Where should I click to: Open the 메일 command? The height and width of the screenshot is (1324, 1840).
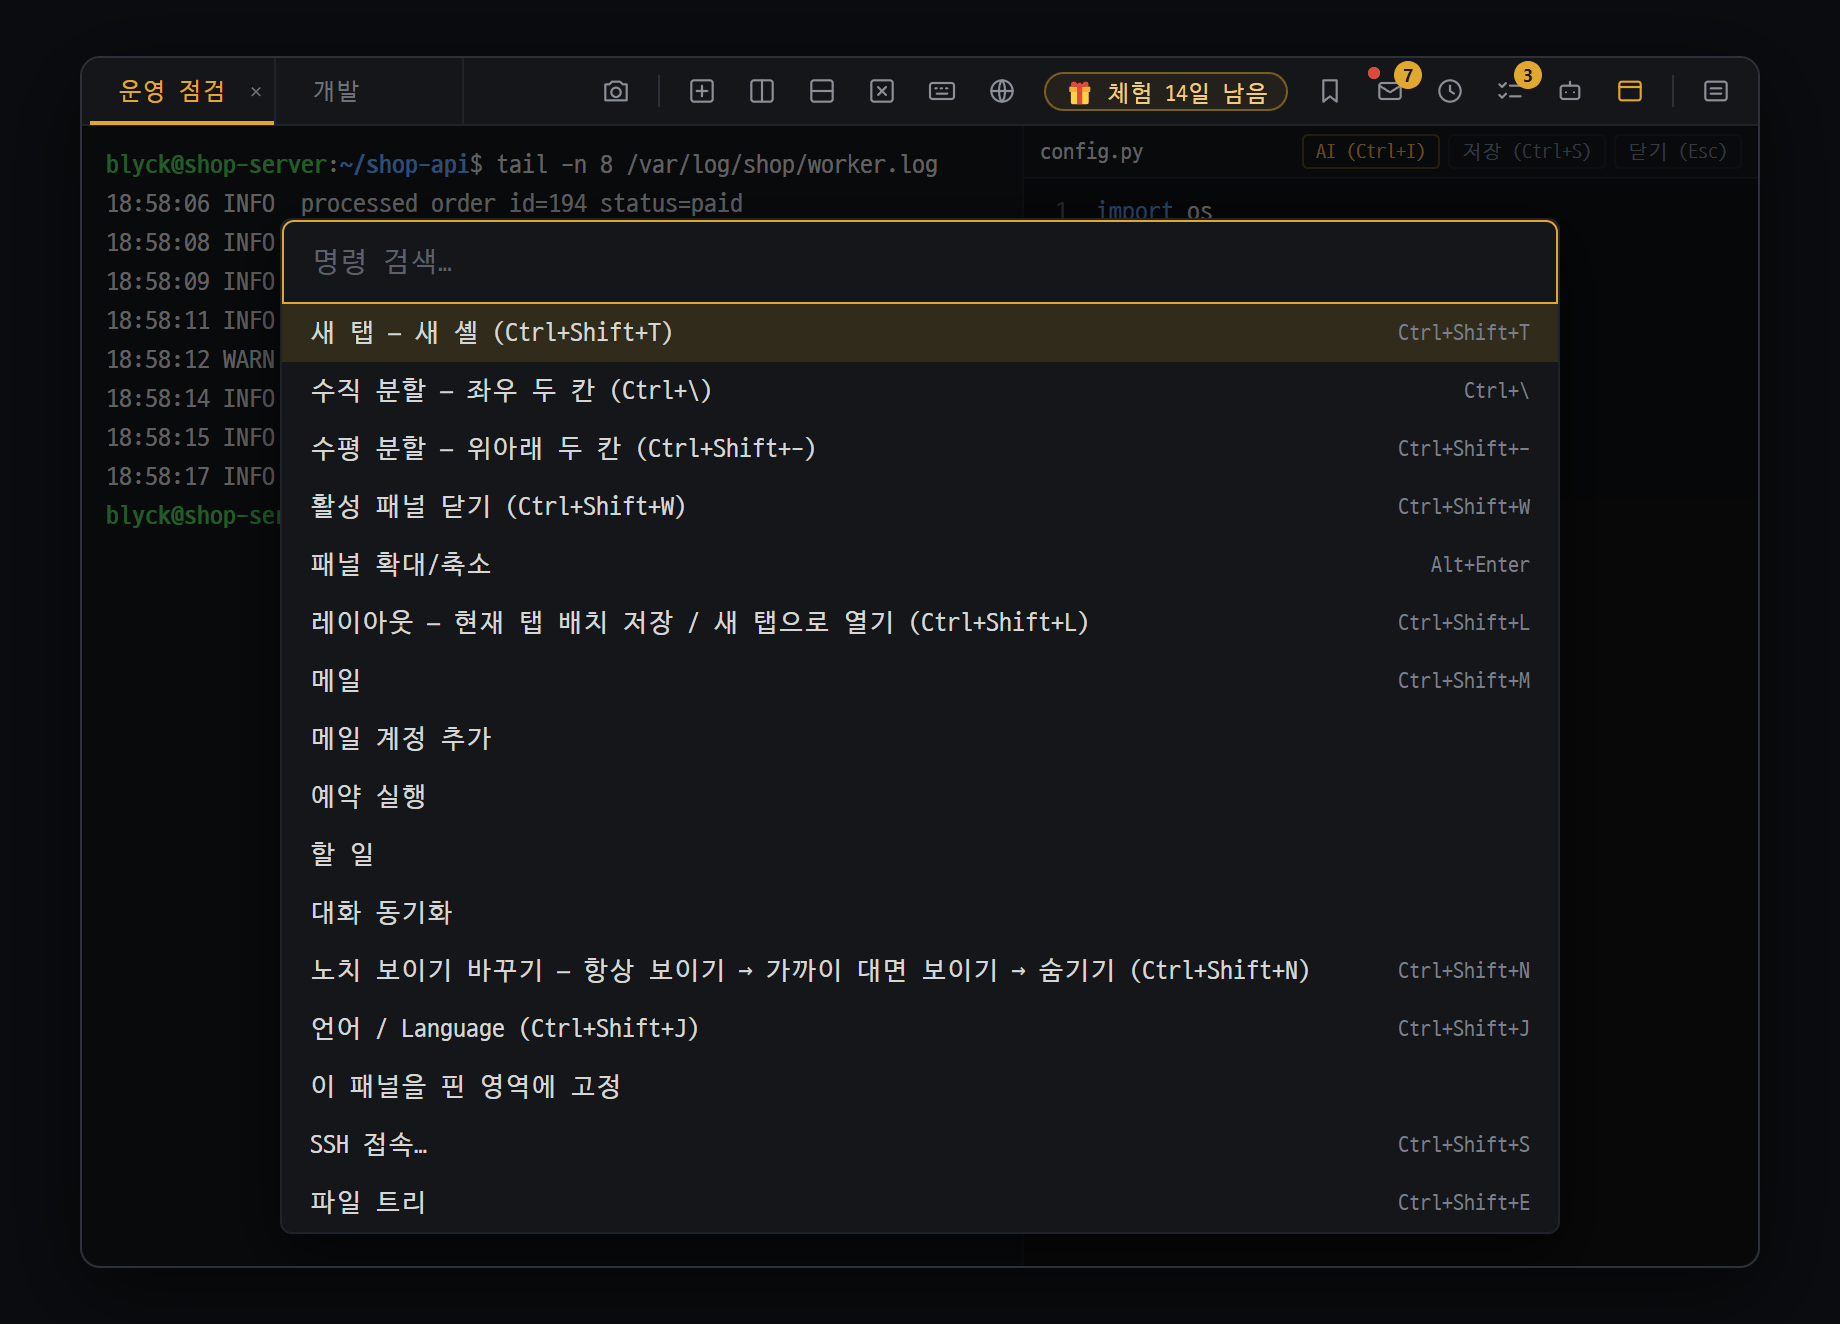tap(920, 680)
